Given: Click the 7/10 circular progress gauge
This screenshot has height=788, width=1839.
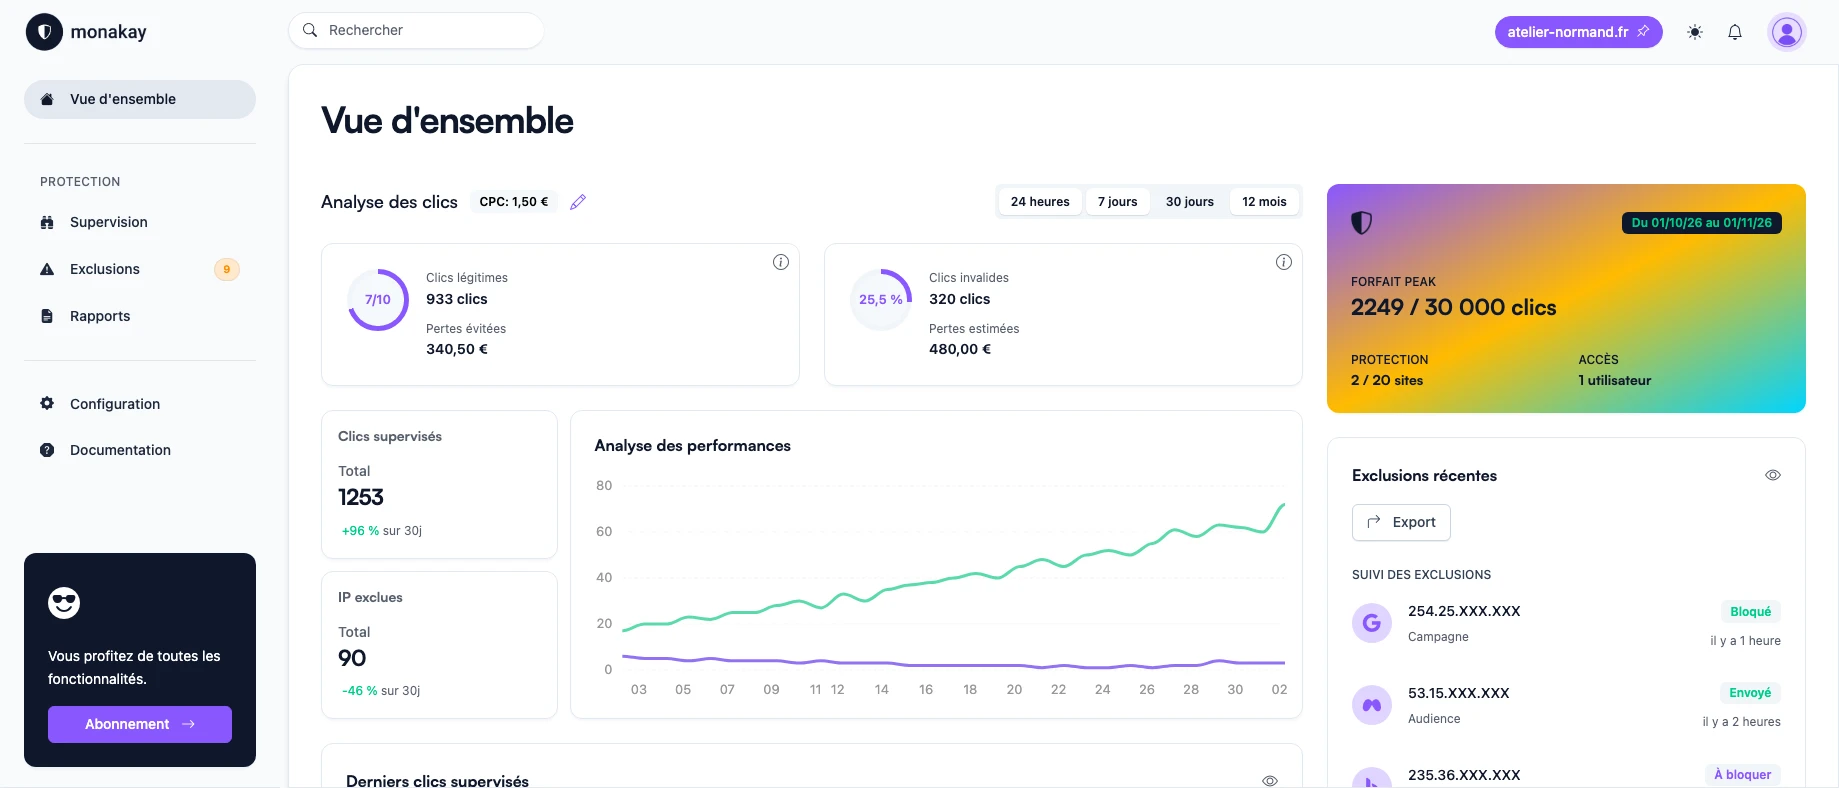Looking at the screenshot, I should click(378, 300).
